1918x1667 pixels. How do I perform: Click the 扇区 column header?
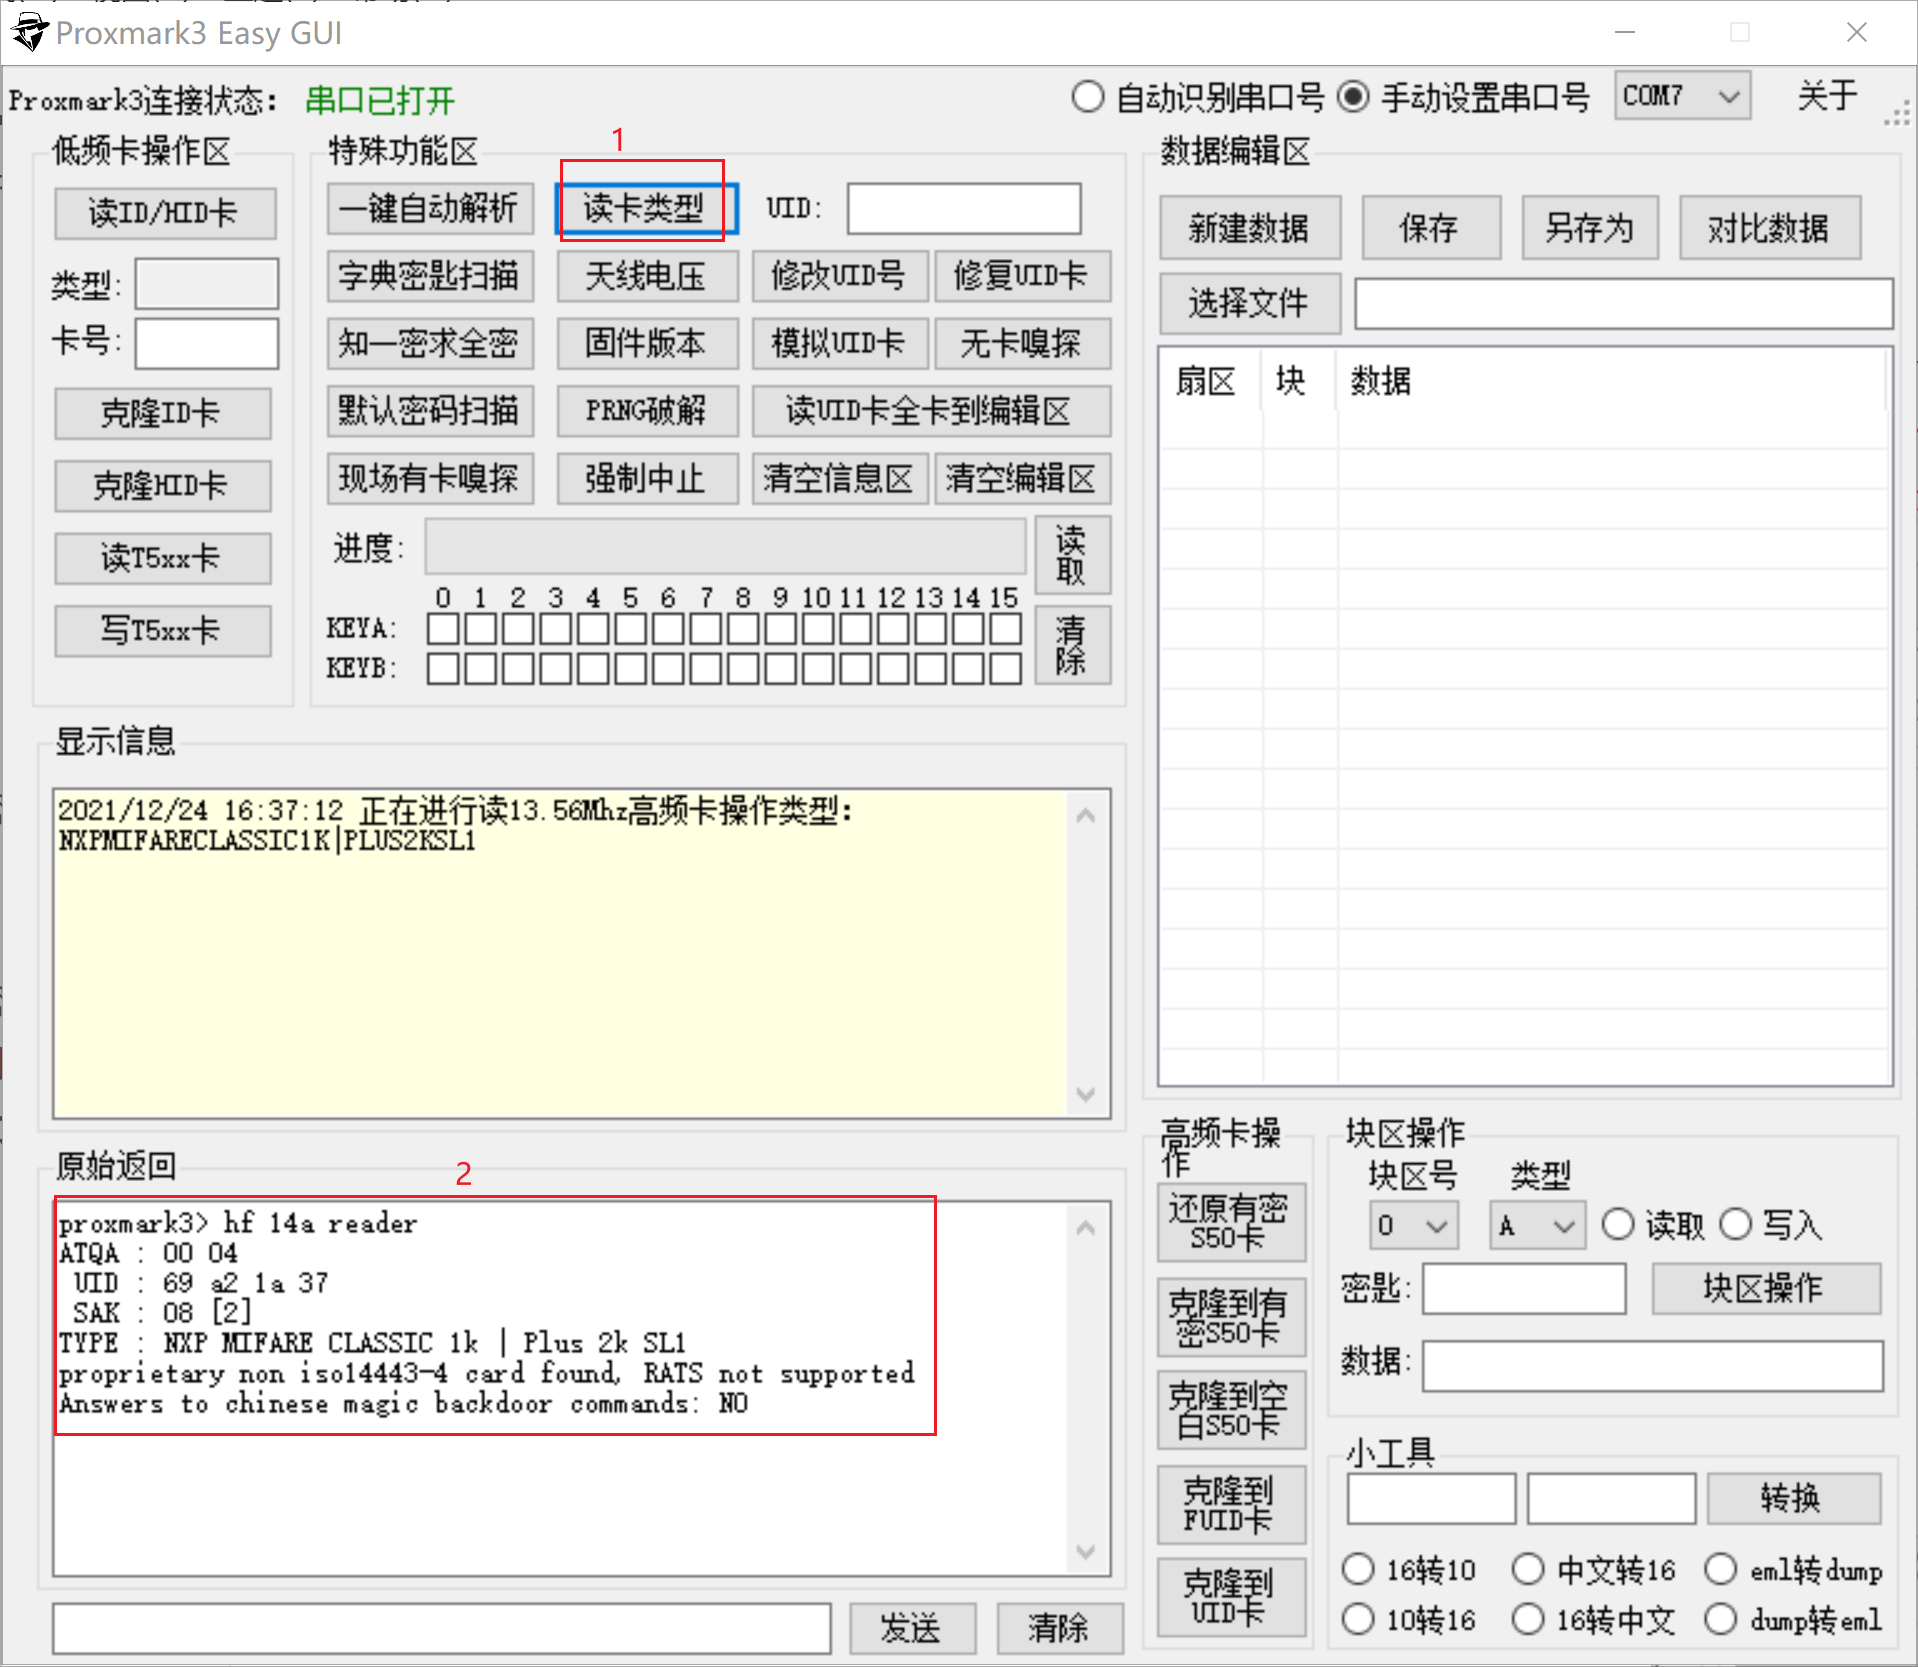click(x=1206, y=381)
